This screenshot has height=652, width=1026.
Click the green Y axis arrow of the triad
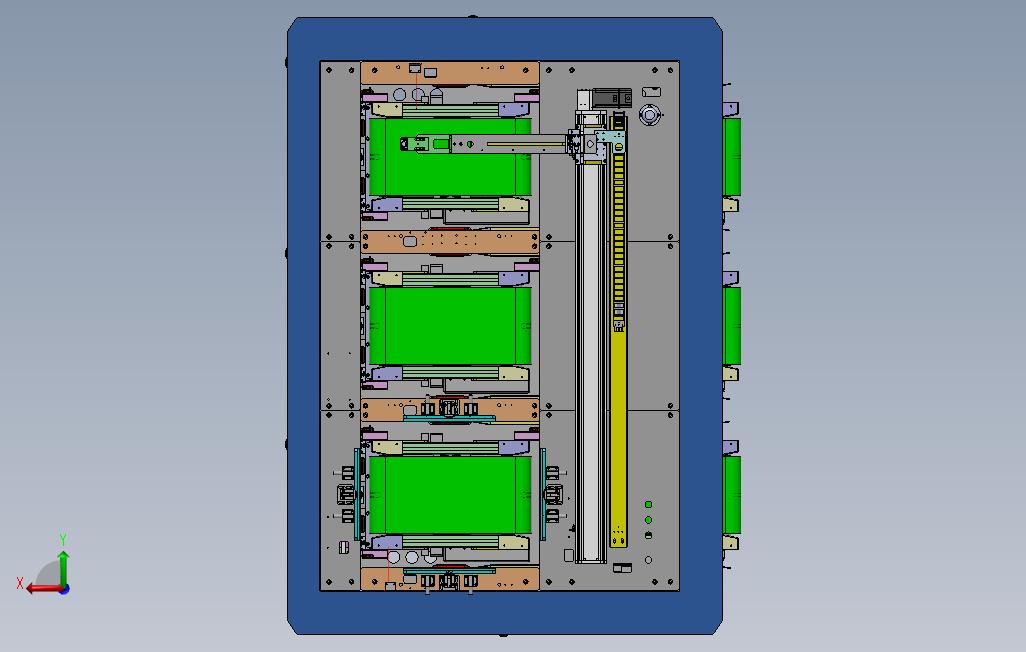(63, 568)
